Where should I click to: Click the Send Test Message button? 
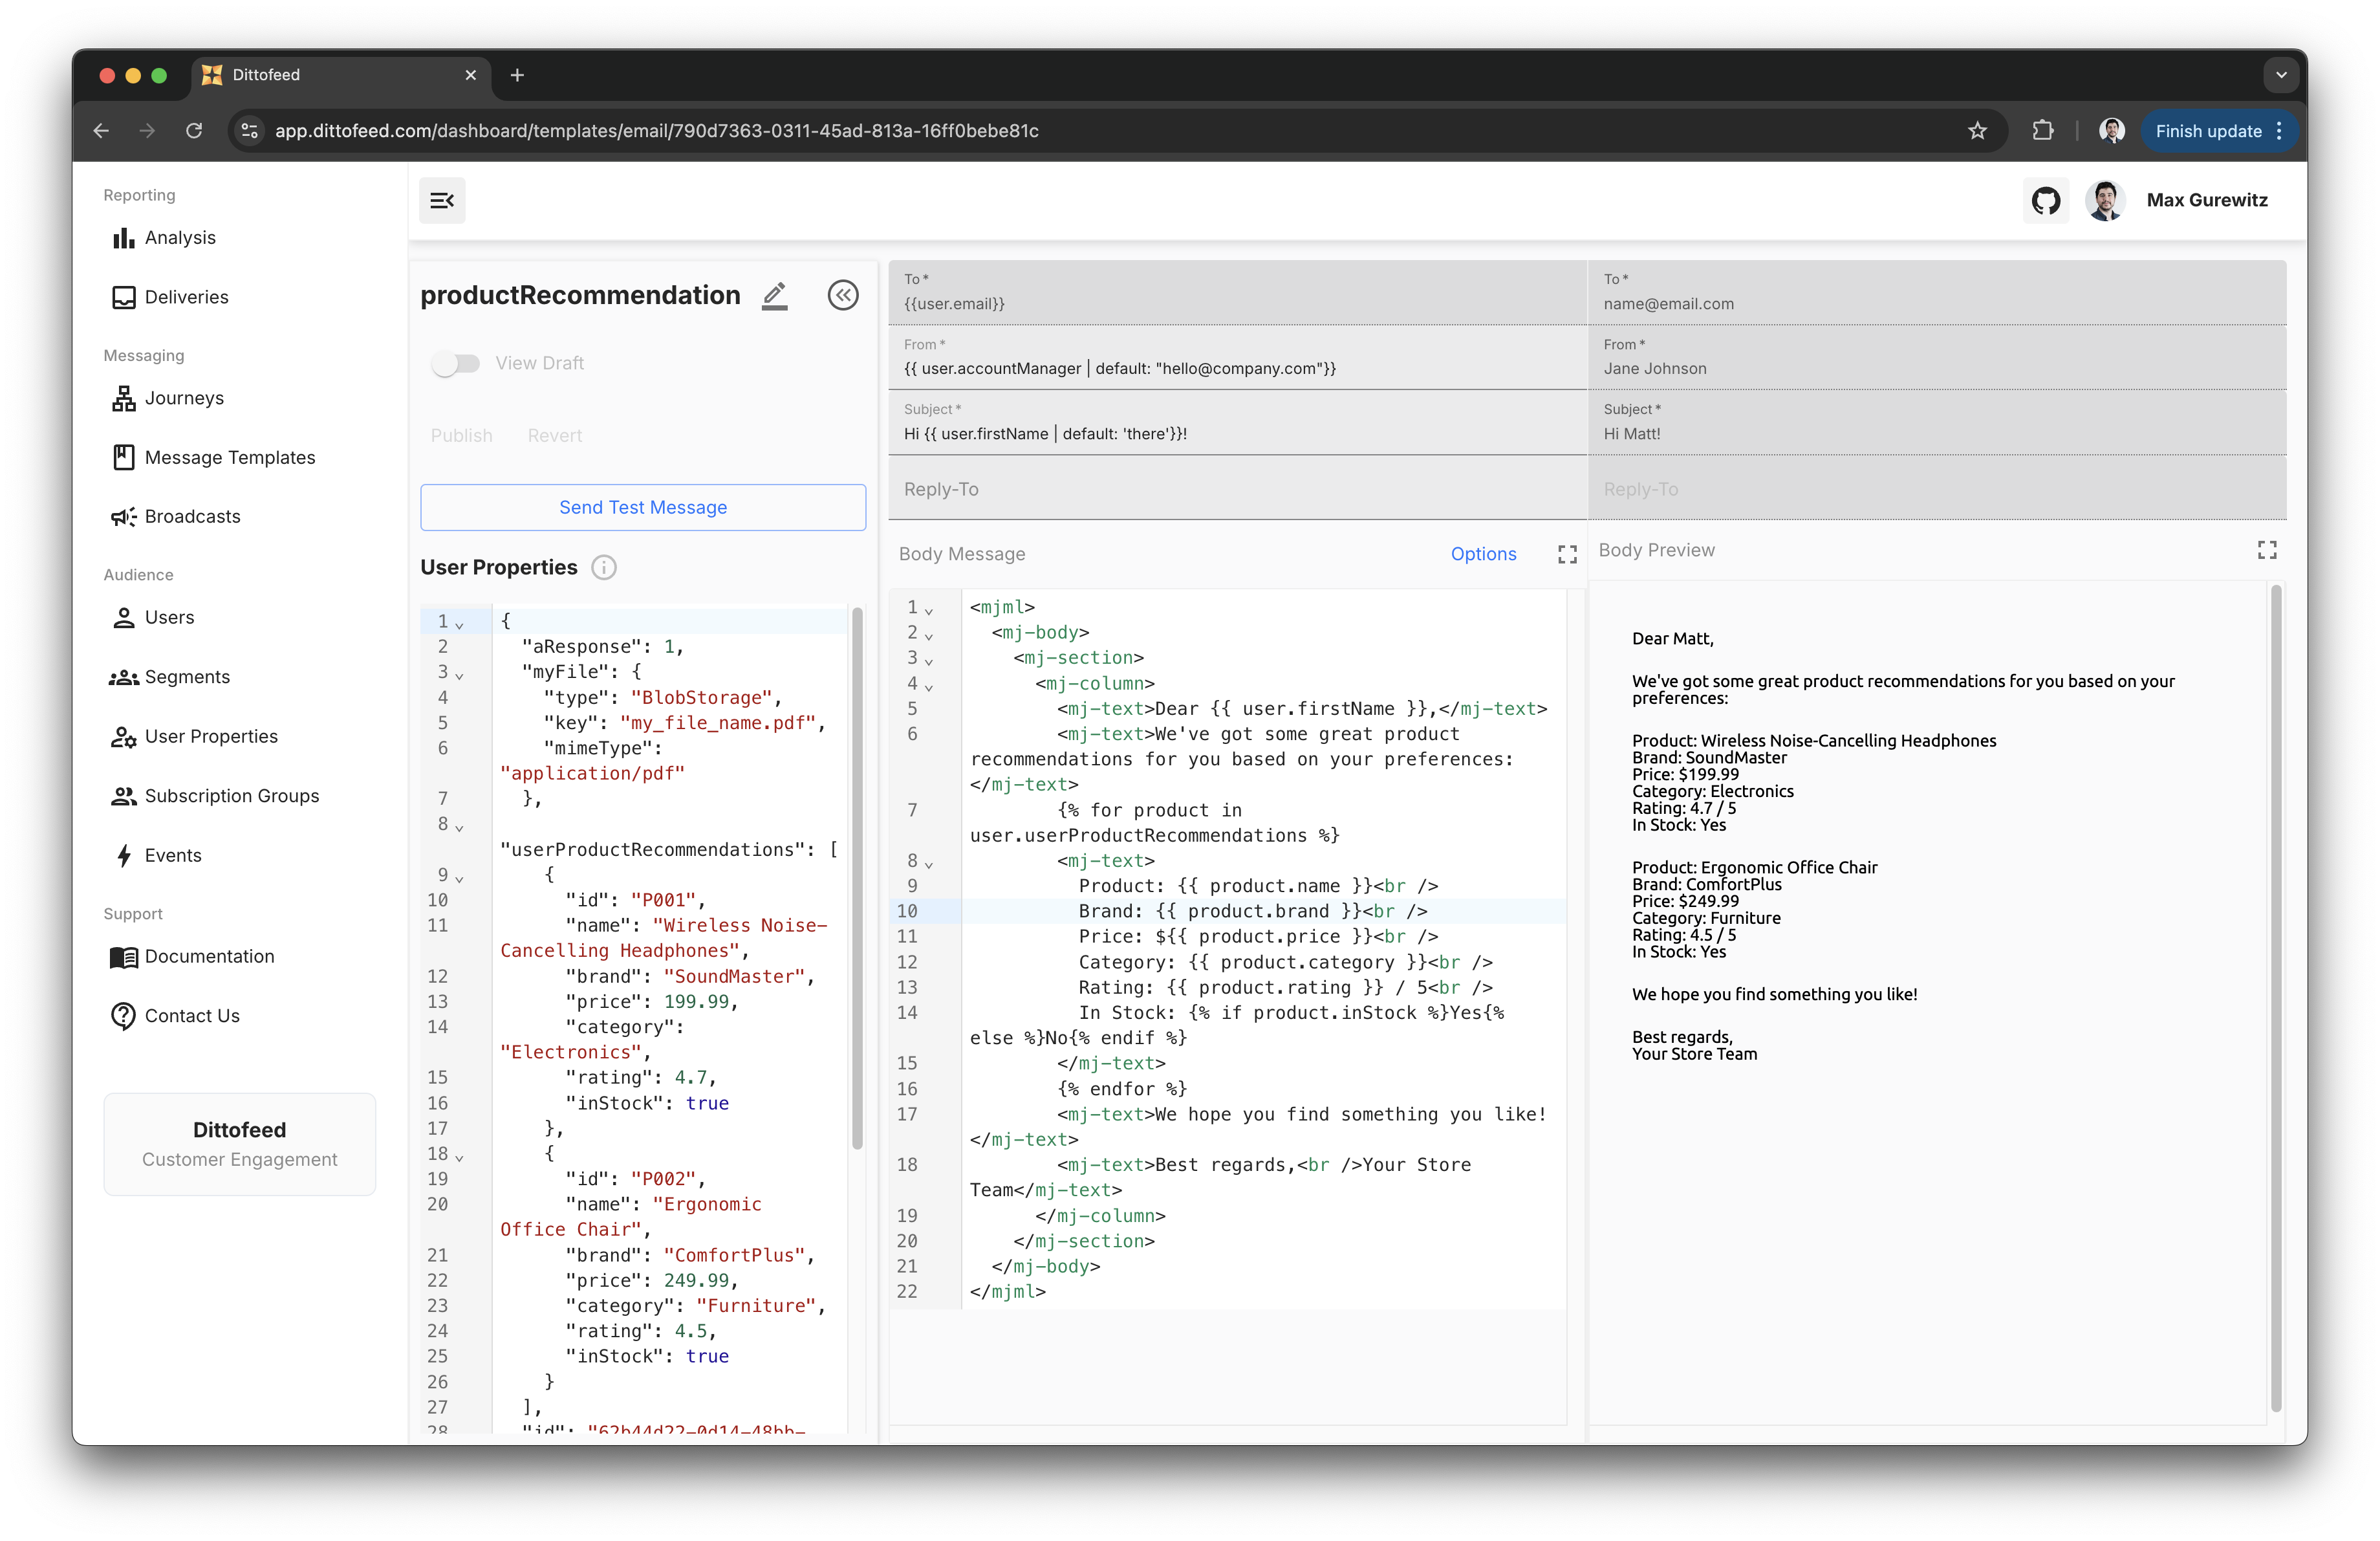pos(643,508)
